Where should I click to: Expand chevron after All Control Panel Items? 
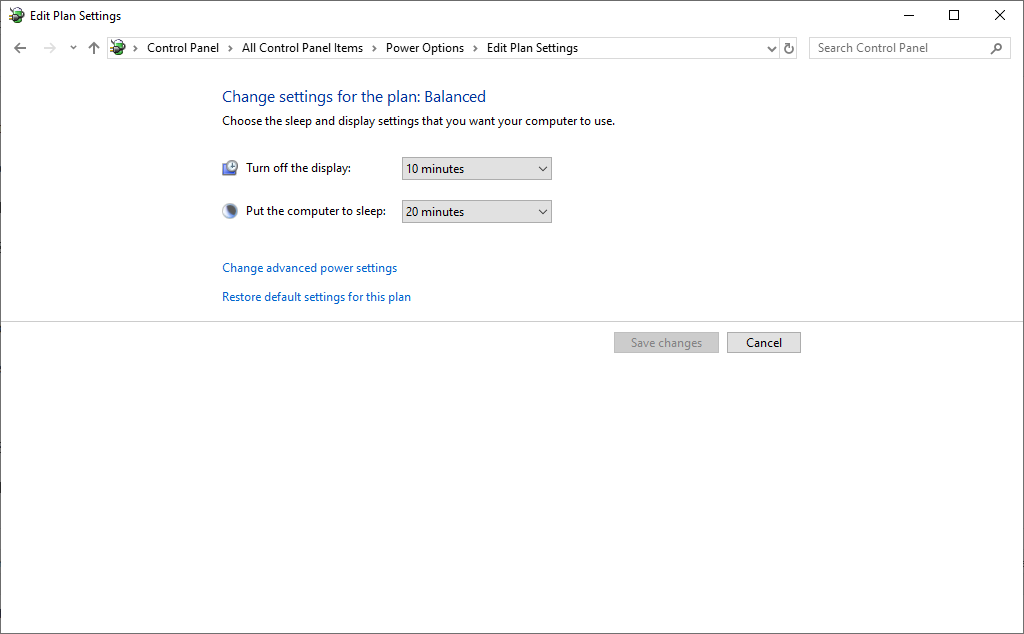click(374, 48)
